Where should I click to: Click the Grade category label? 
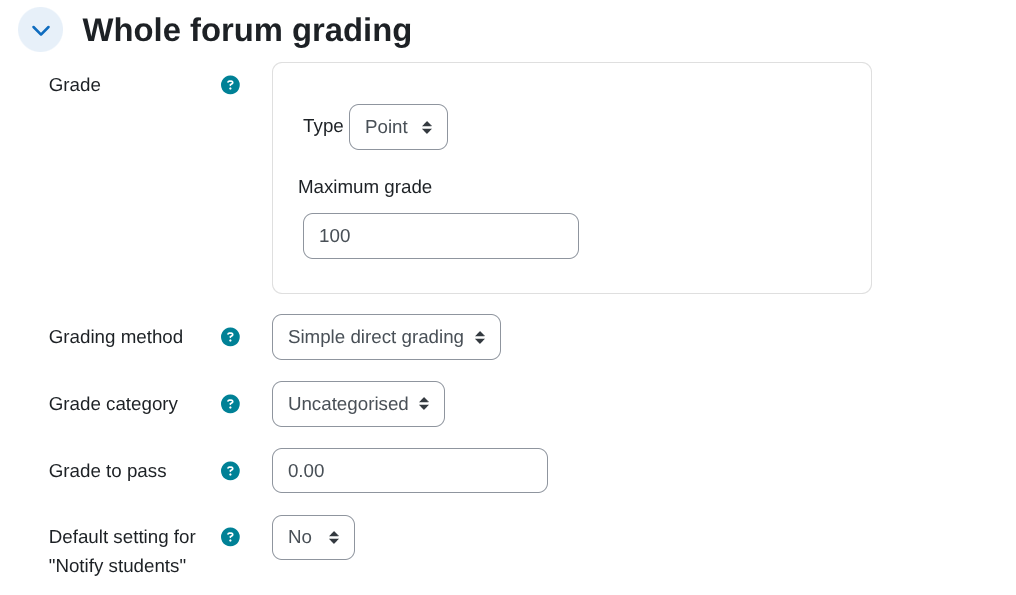(113, 404)
